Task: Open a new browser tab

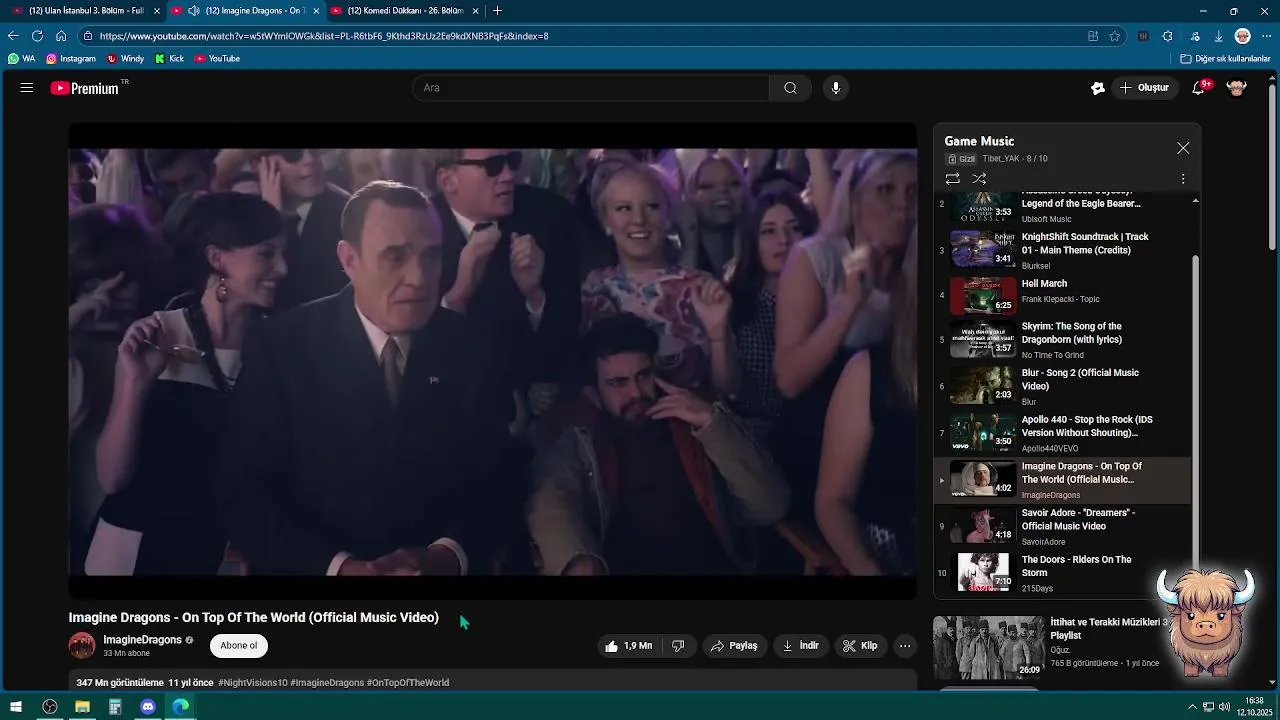Action: pos(497,11)
